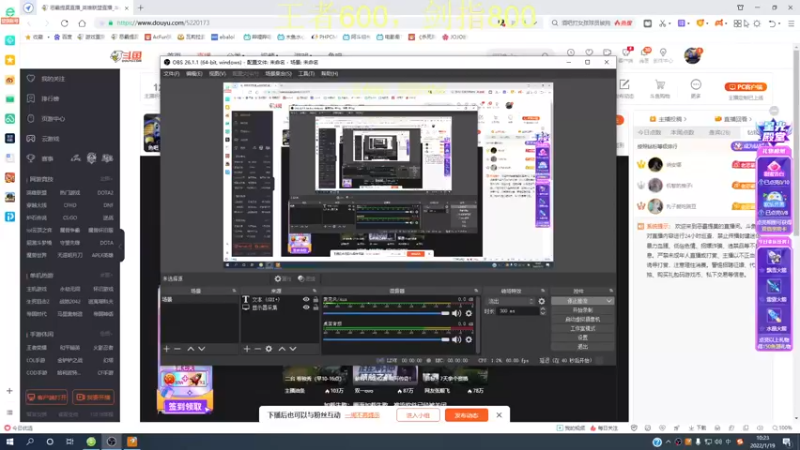Open the undo dropdown arrow in browser toolbar
The height and width of the screenshot is (450, 800).
780,23
